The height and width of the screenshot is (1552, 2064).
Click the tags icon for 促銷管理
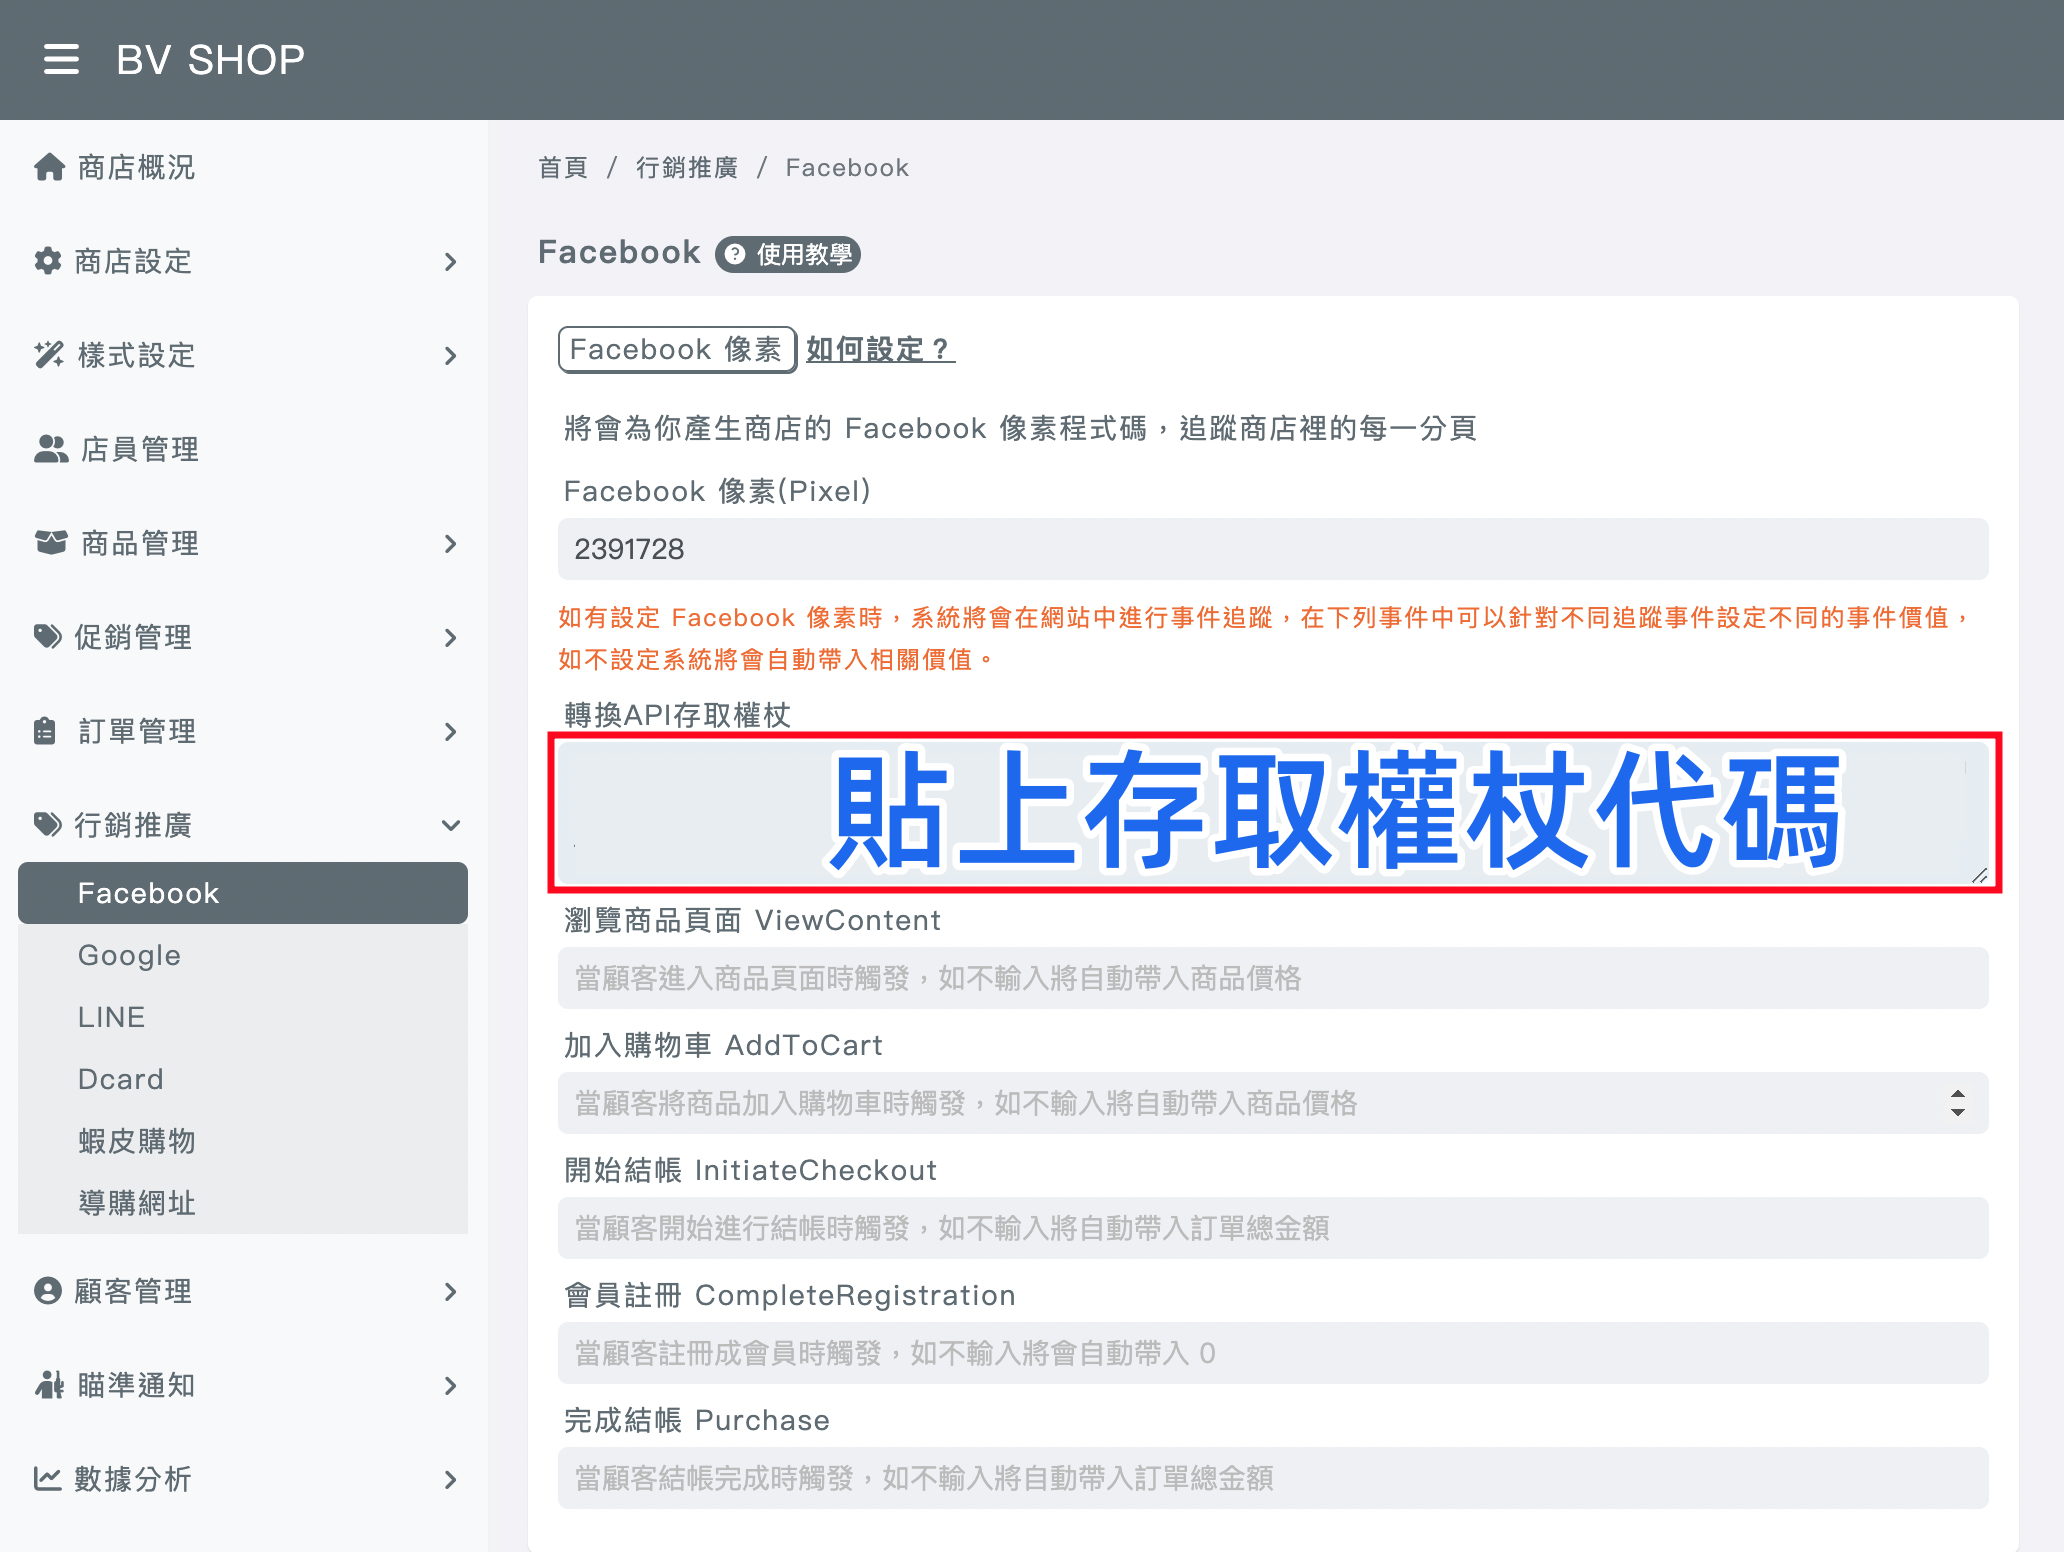[48, 637]
